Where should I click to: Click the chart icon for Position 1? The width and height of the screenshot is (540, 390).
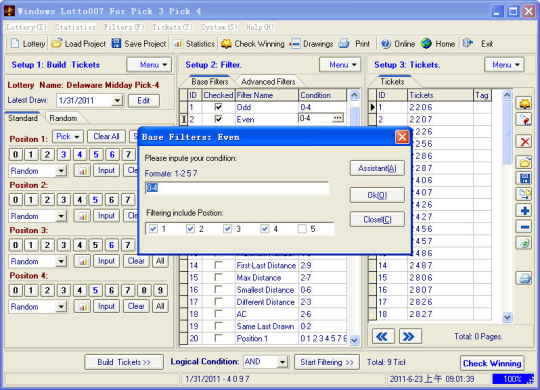(x=82, y=171)
